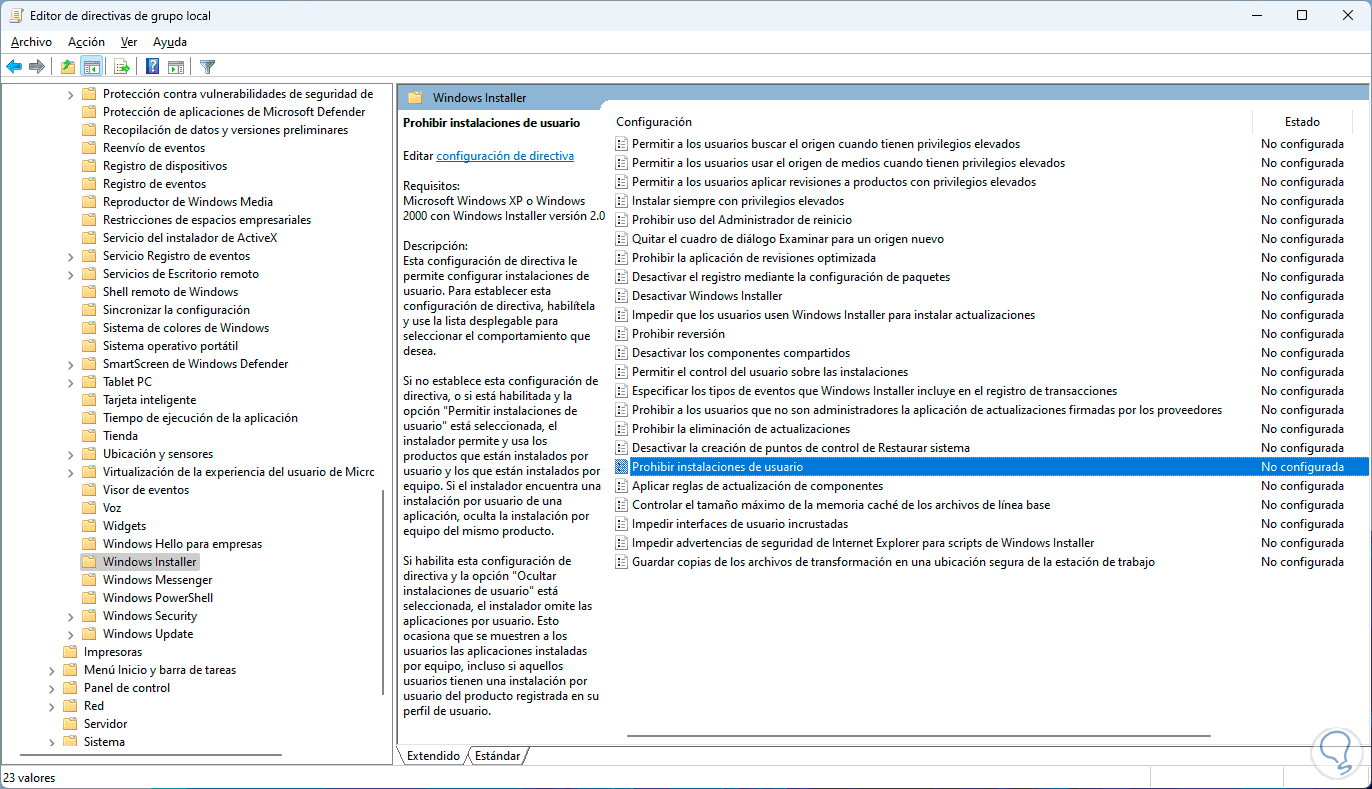Screen dimensions: 1372x789
Task: Click the app icon in the title bar
Action: point(16,15)
